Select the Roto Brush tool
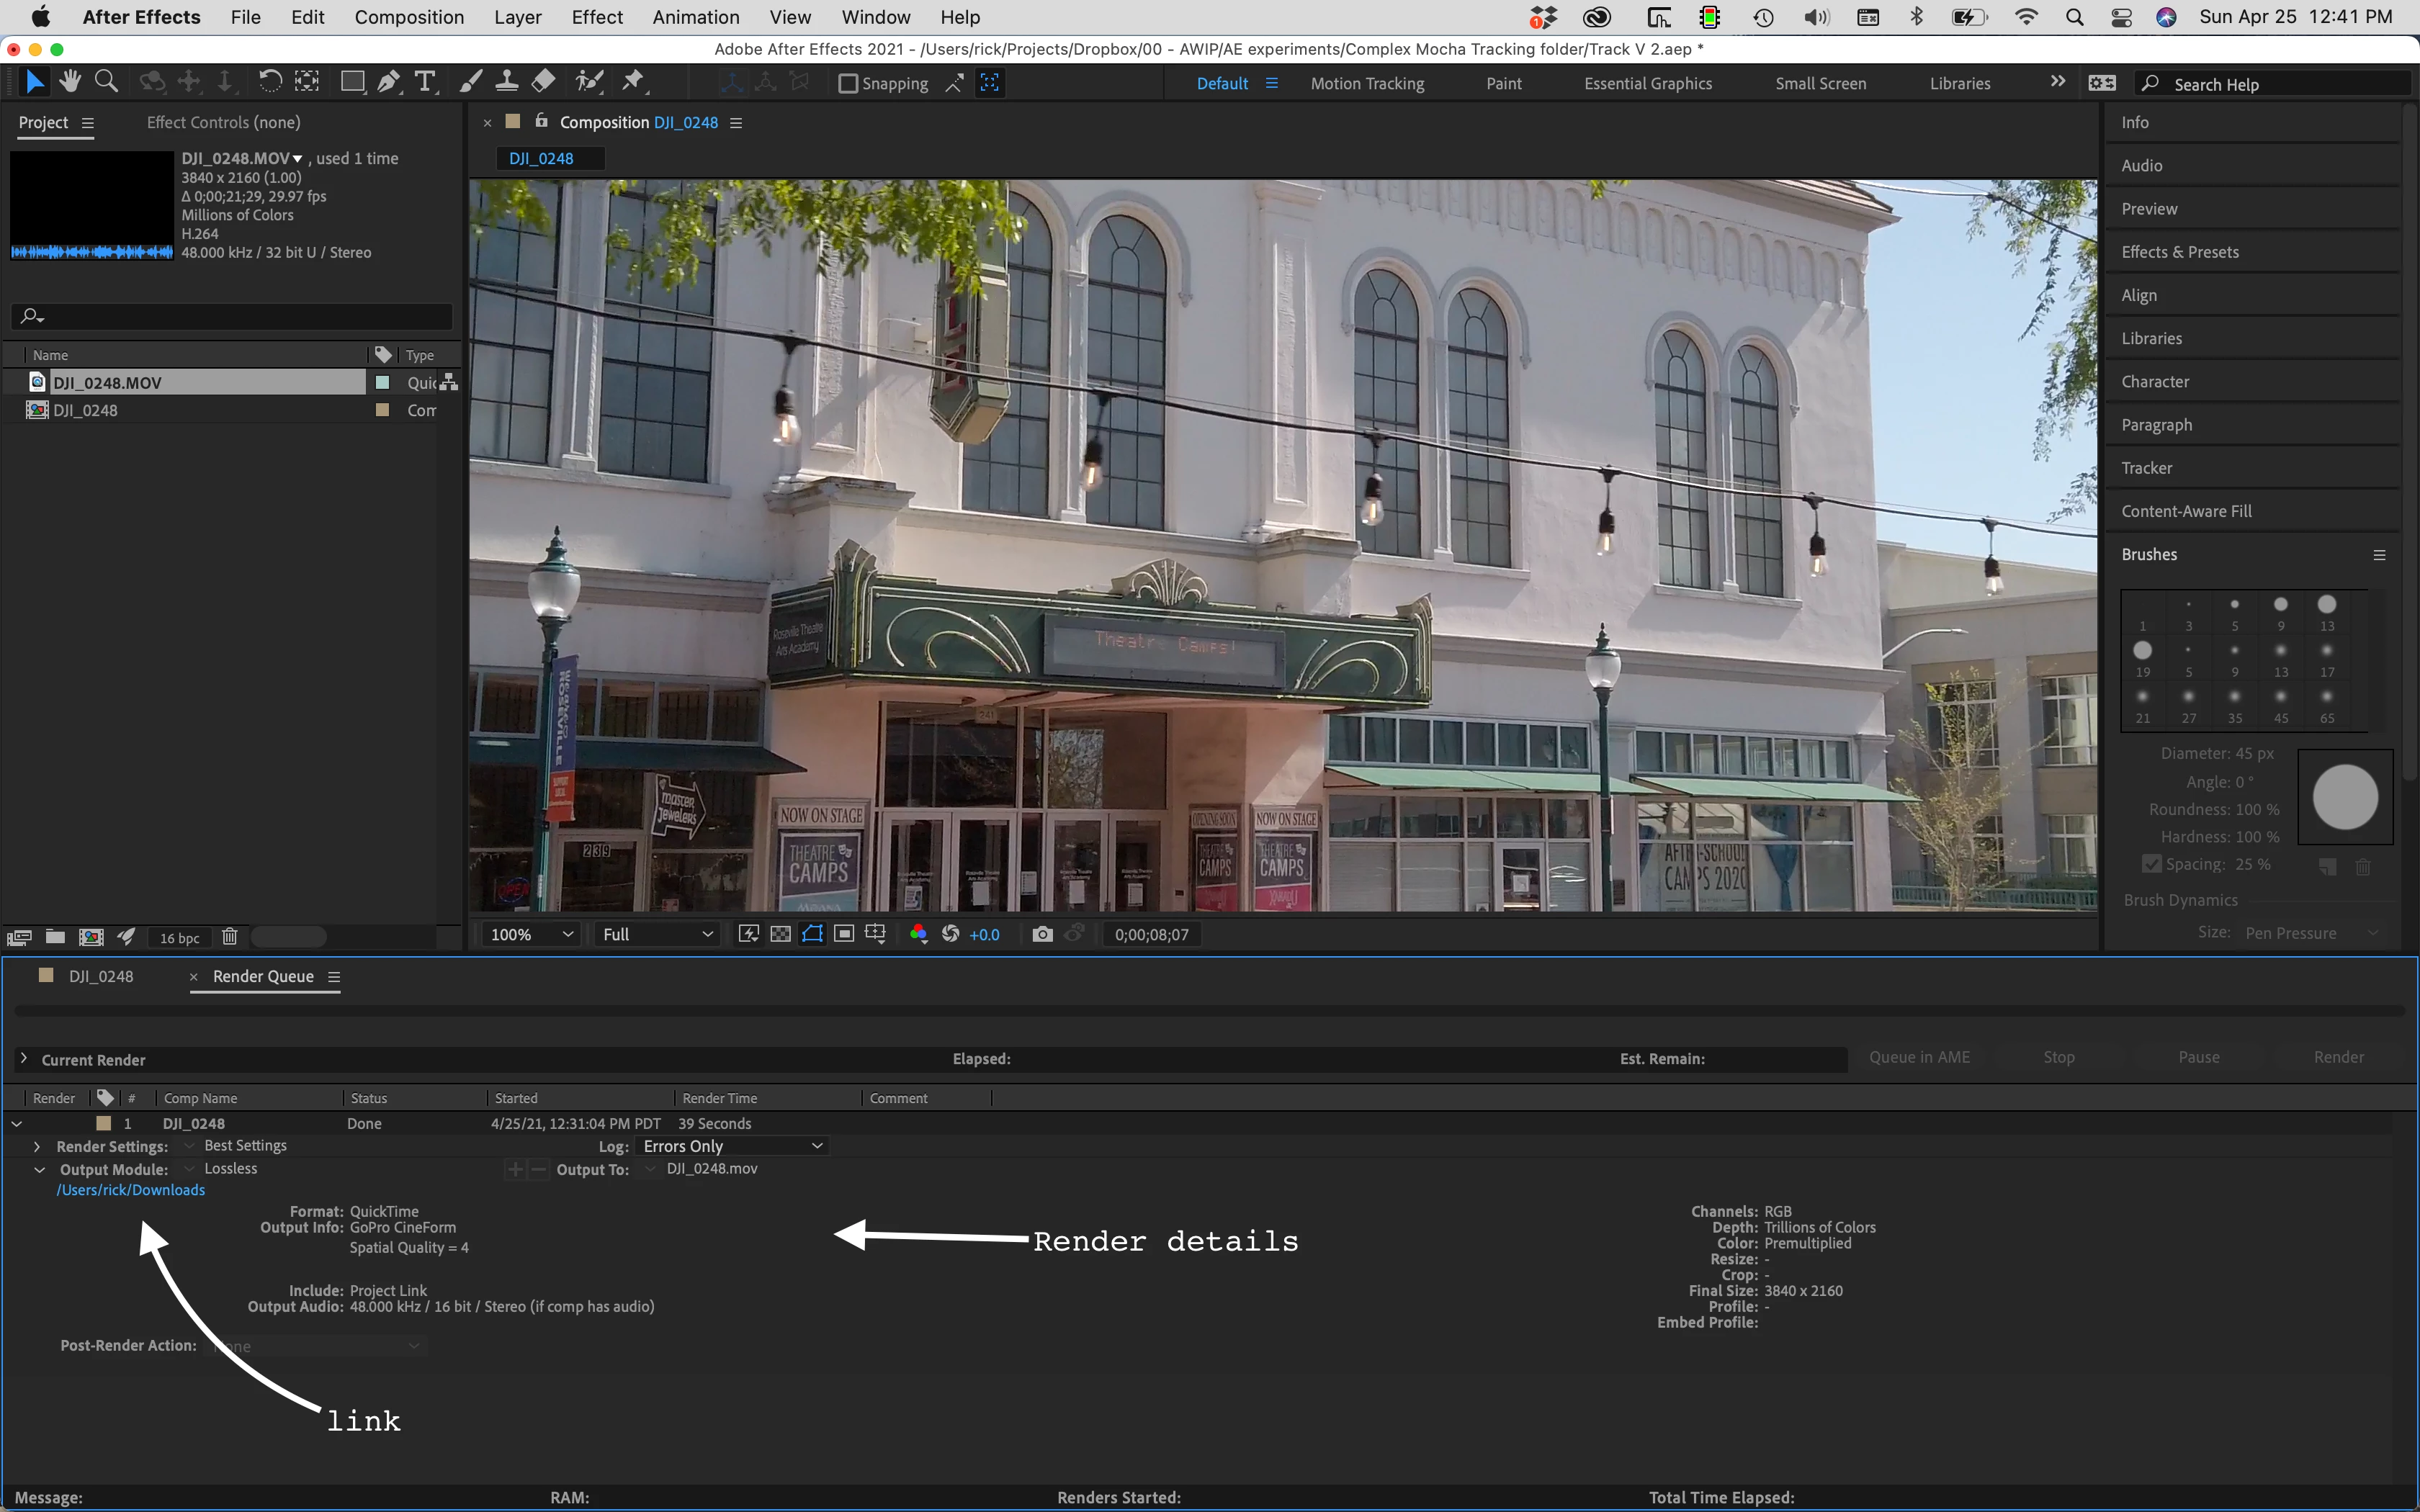This screenshot has width=2420, height=1512. (590, 82)
